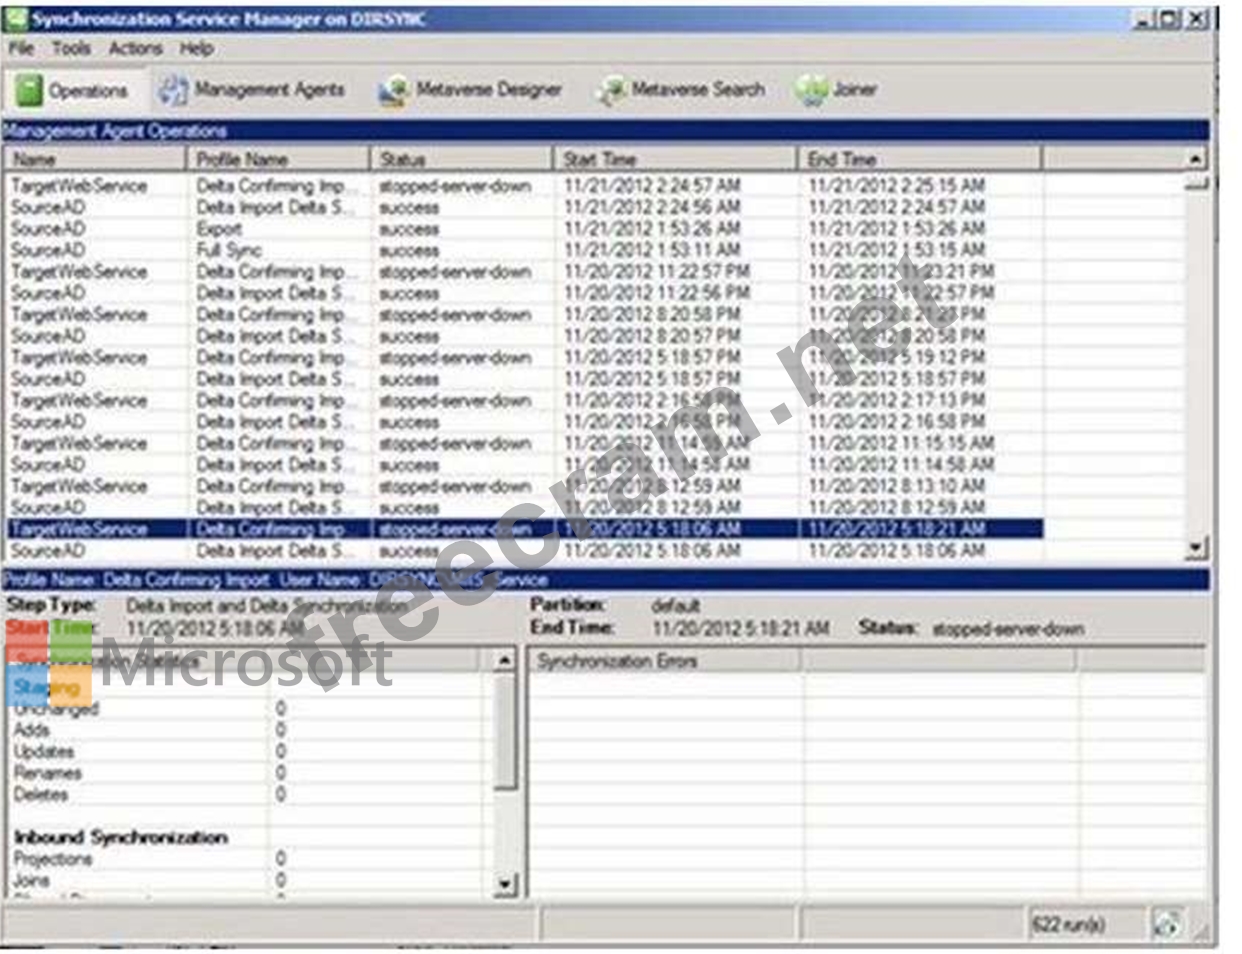
Task: Sort operations by Name column header
Action: (94, 159)
